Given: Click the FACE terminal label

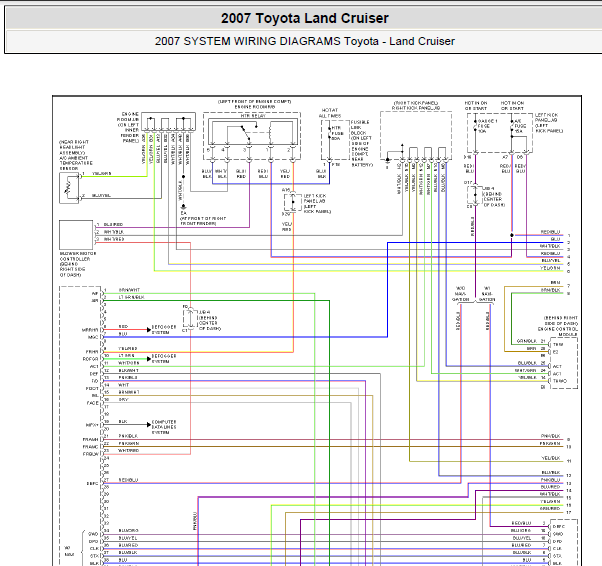Looking at the screenshot, I should click(x=93, y=403).
